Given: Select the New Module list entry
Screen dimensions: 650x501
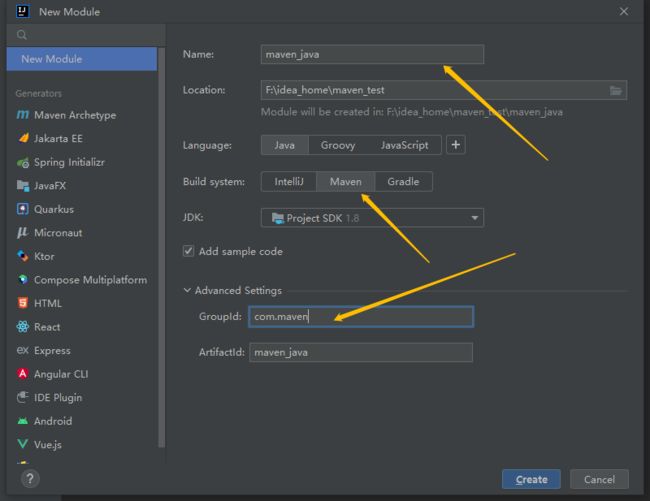Looking at the screenshot, I should click(82, 59).
